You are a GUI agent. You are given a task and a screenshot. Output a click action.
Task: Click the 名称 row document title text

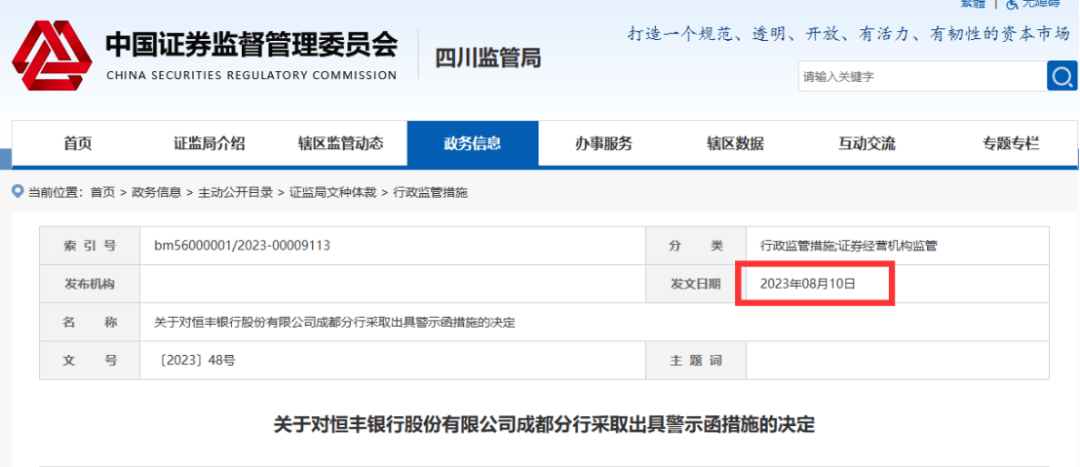(x=336, y=322)
